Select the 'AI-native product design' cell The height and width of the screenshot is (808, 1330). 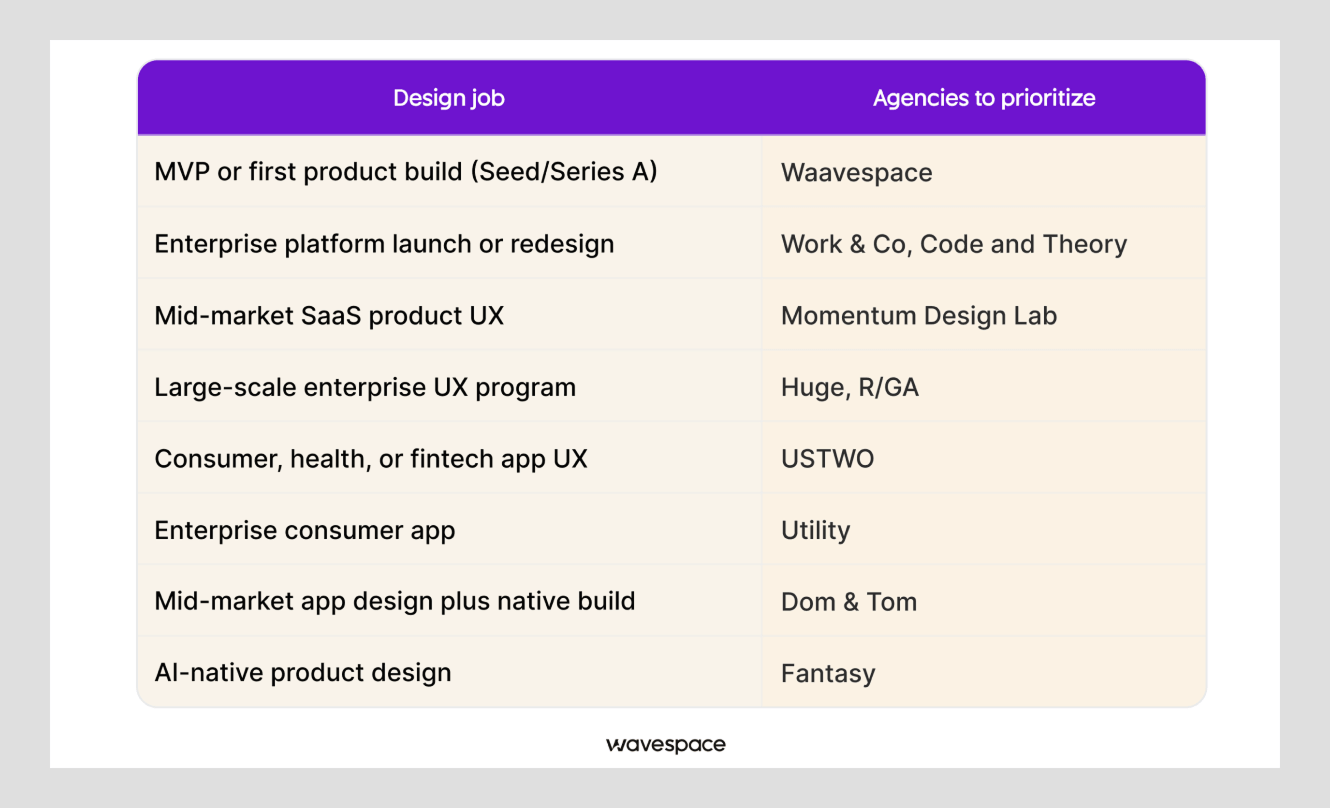pyautogui.click(x=450, y=672)
